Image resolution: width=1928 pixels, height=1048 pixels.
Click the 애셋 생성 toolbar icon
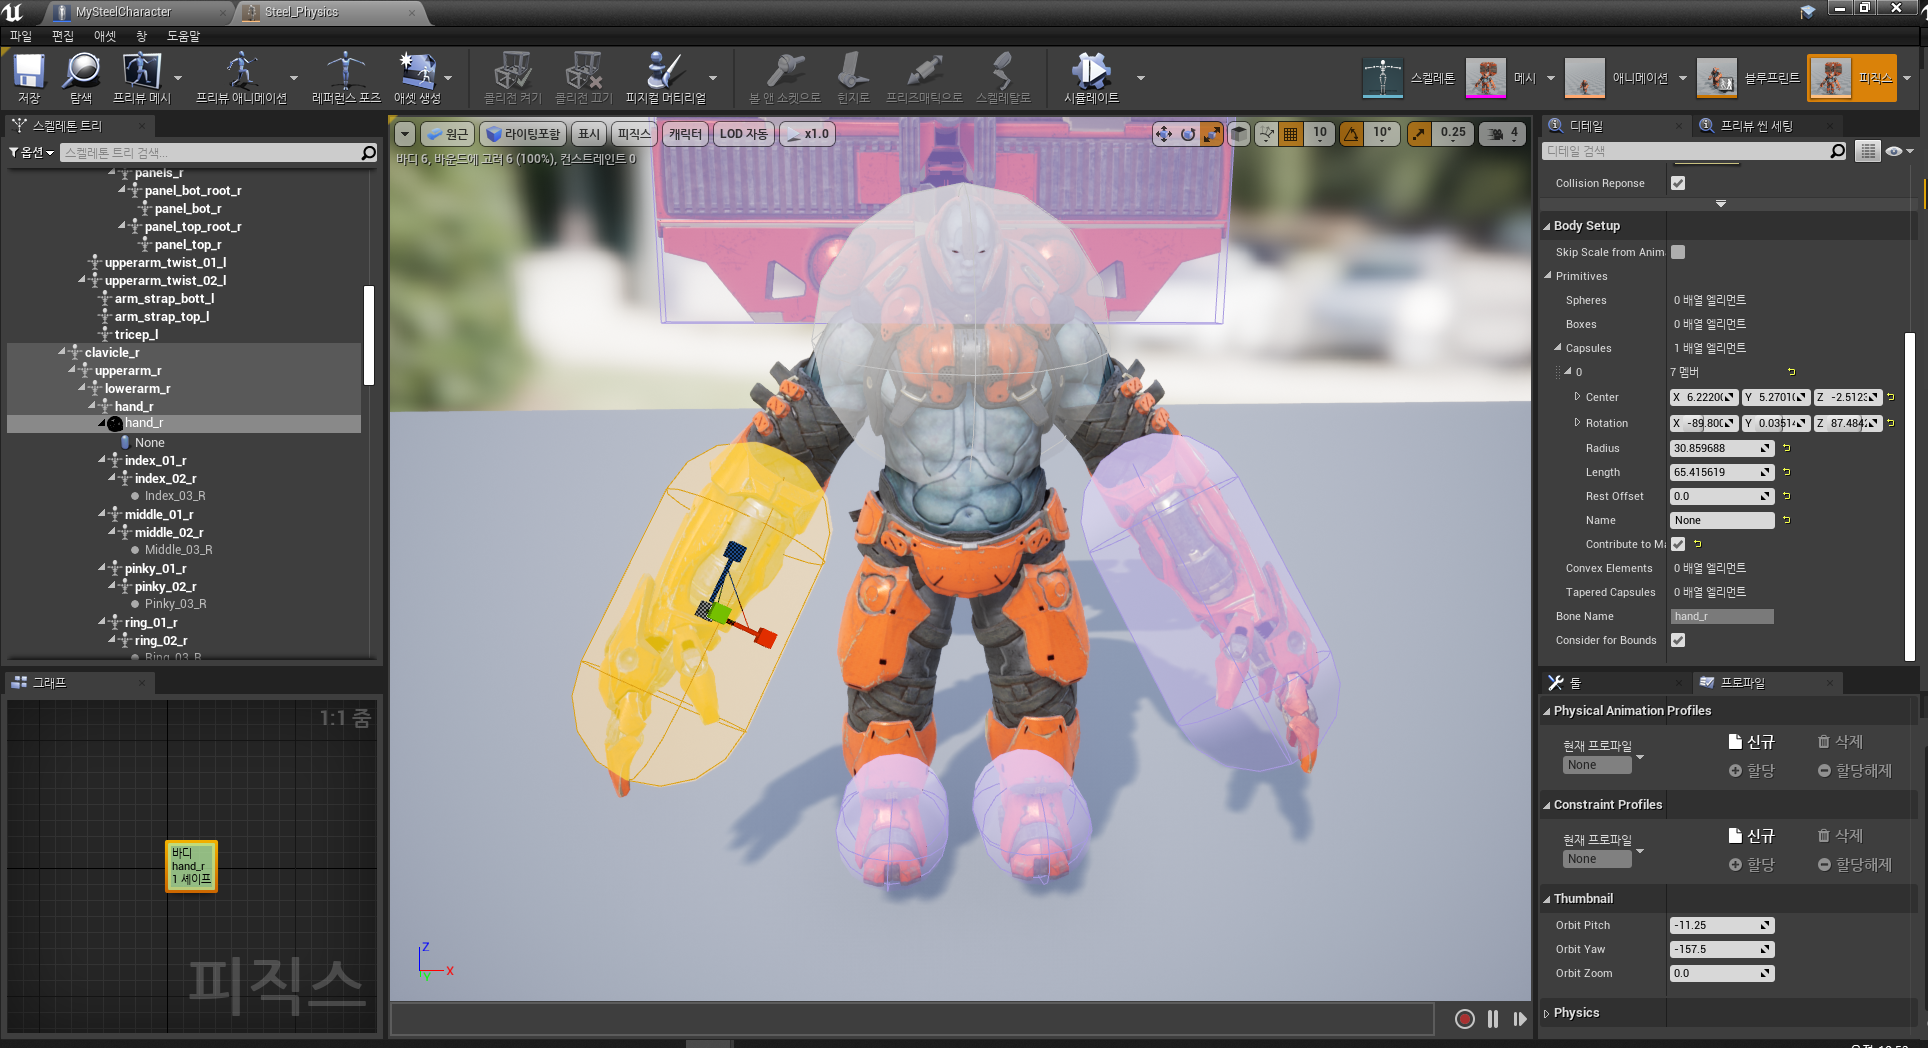(417, 78)
